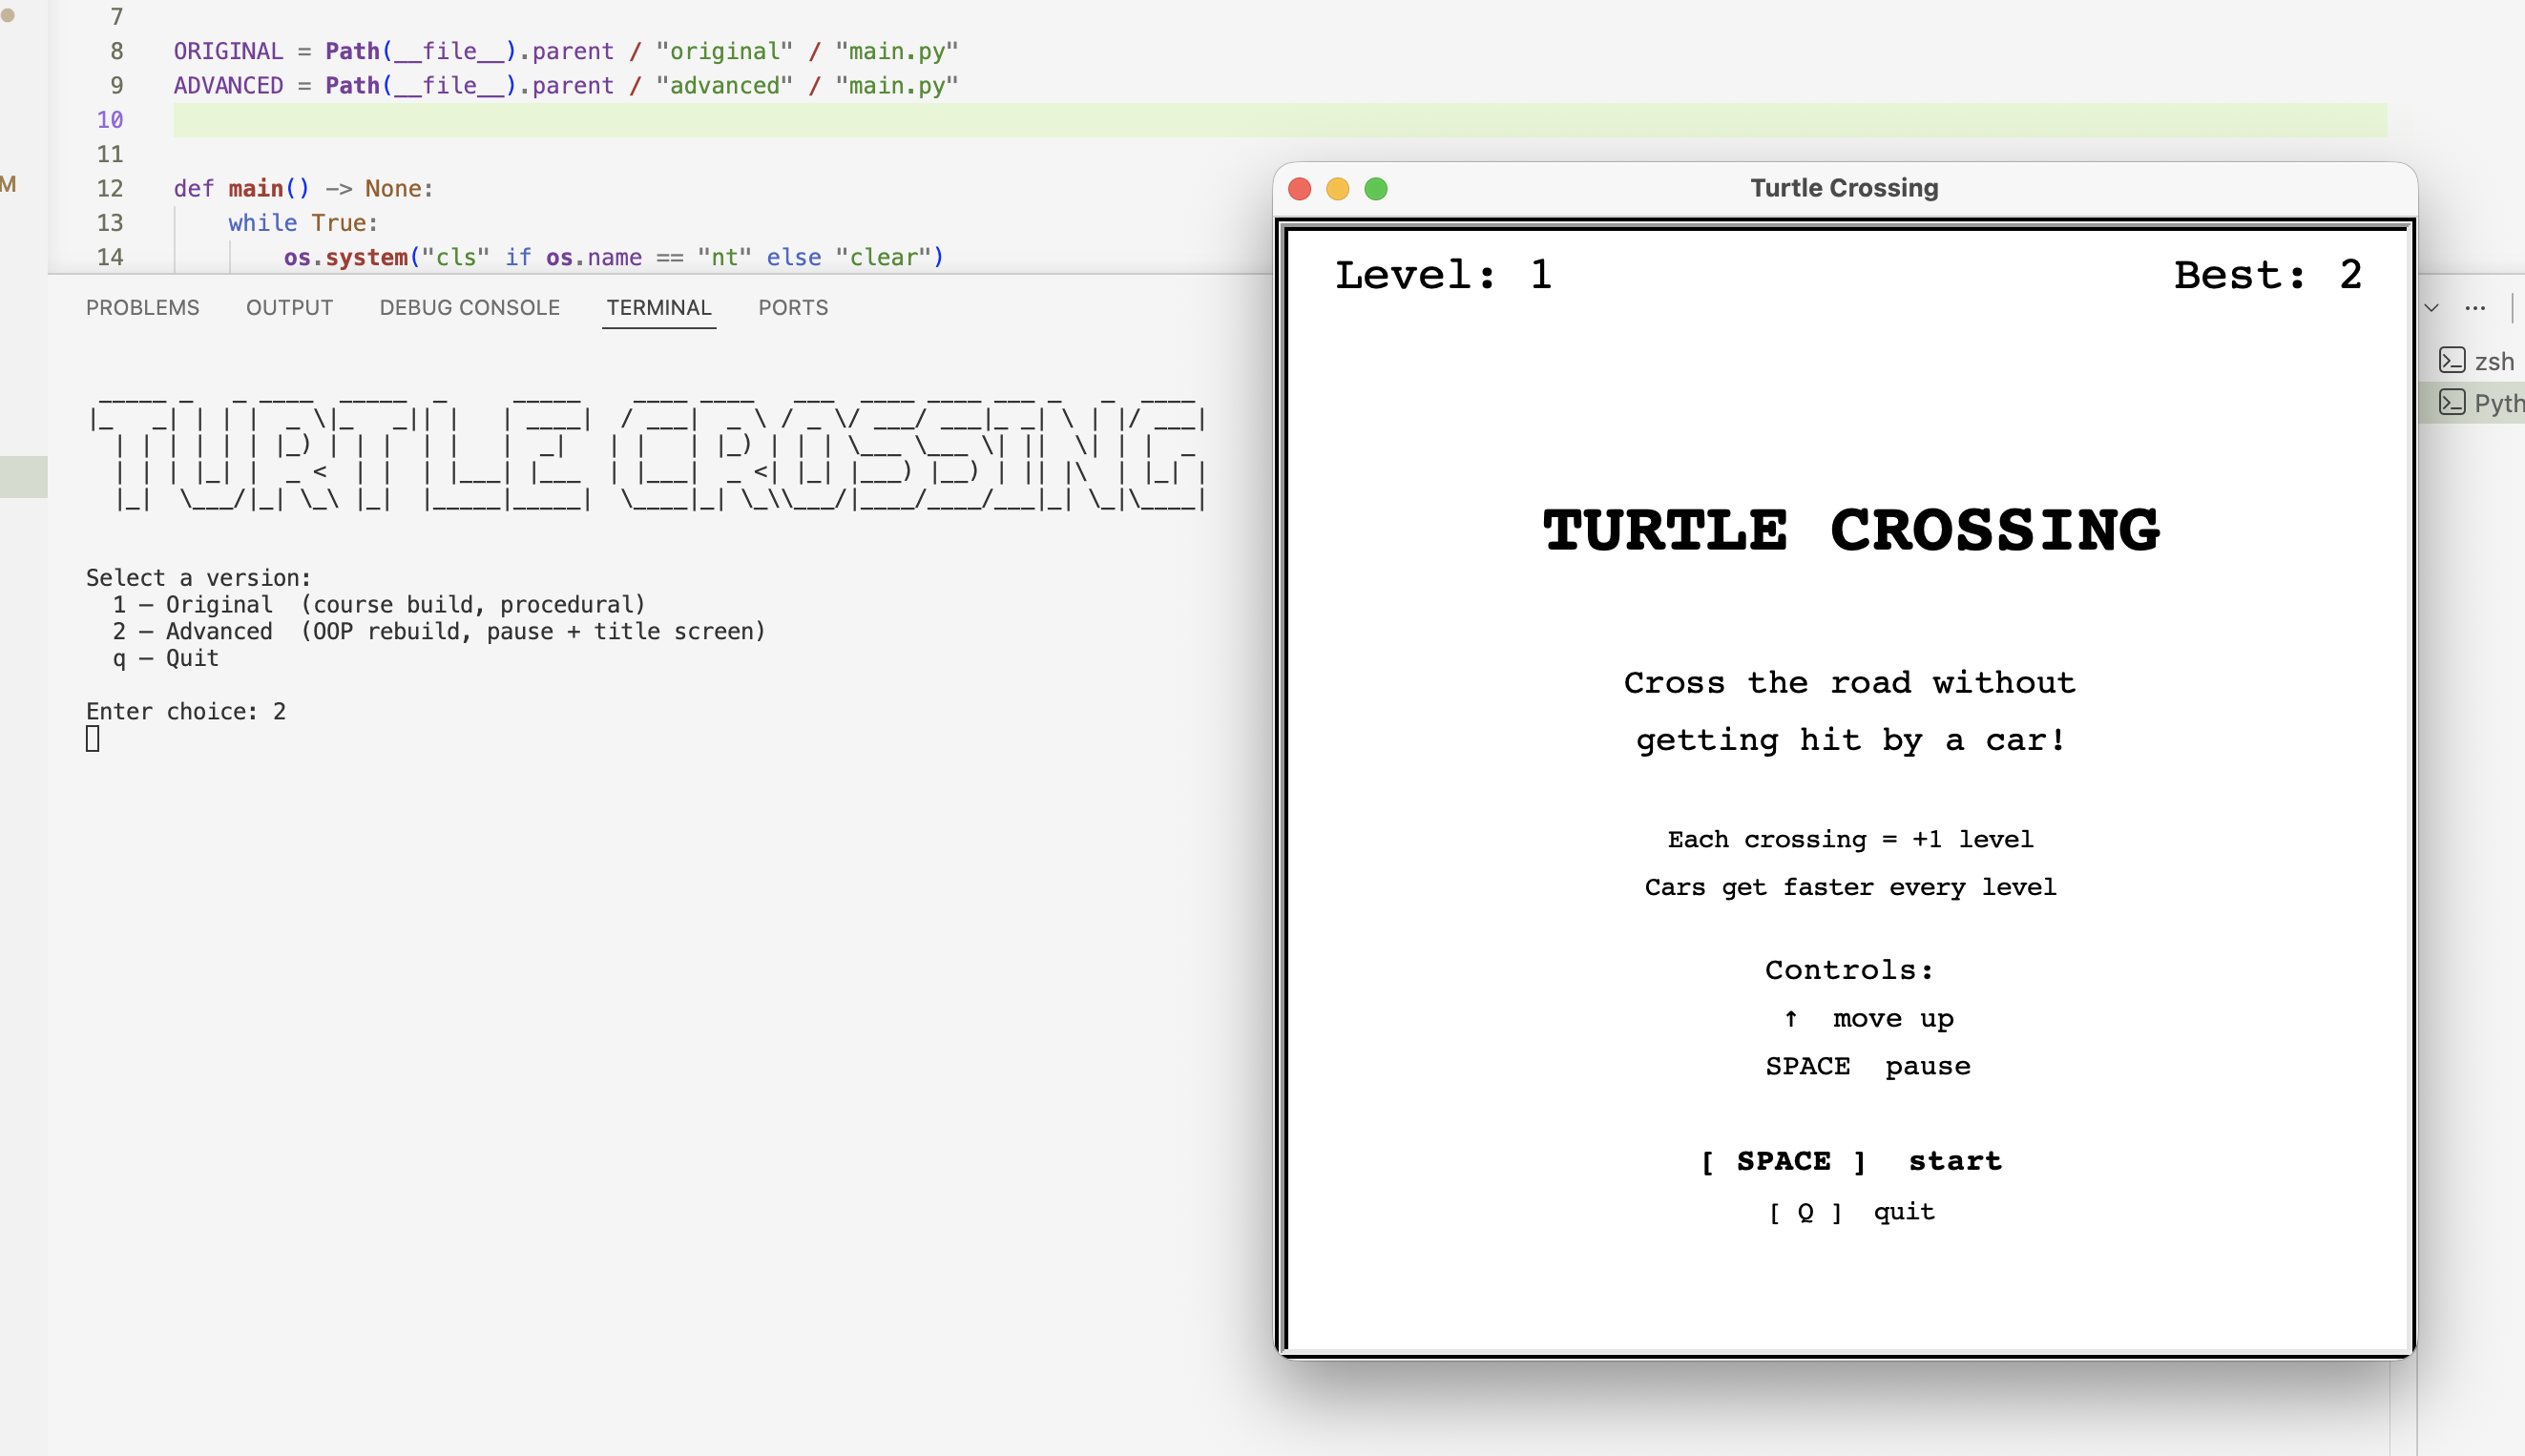The image size is (2525, 1456).
Task: Click line number 10 in the editor
Action: [110, 120]
